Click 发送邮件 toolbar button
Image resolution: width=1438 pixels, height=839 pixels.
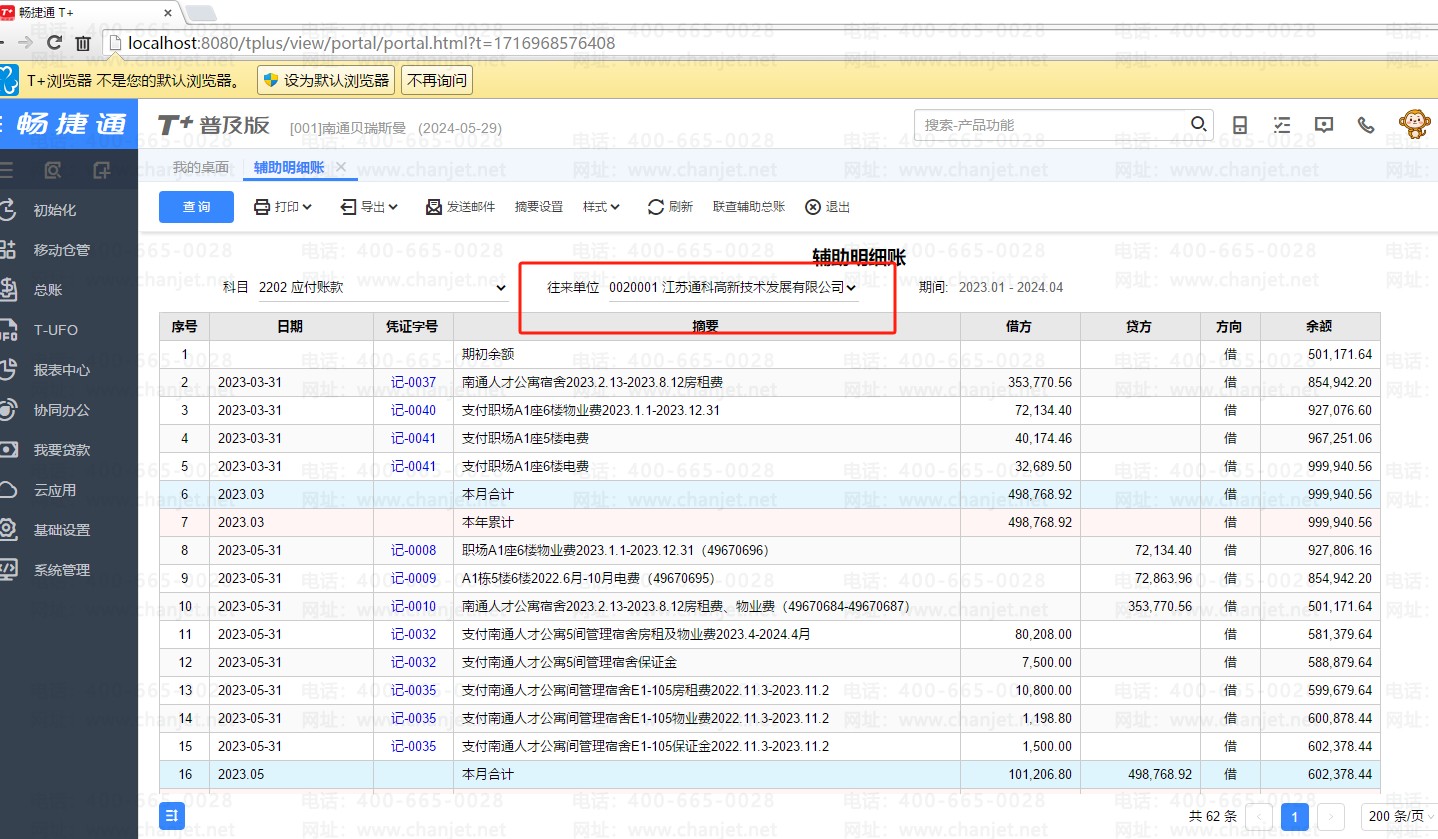(x=460, y=207)
